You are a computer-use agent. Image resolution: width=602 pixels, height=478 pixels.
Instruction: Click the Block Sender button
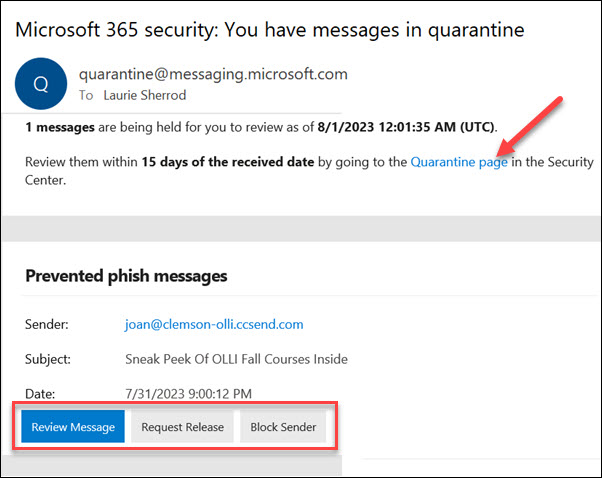coord(283,427)
